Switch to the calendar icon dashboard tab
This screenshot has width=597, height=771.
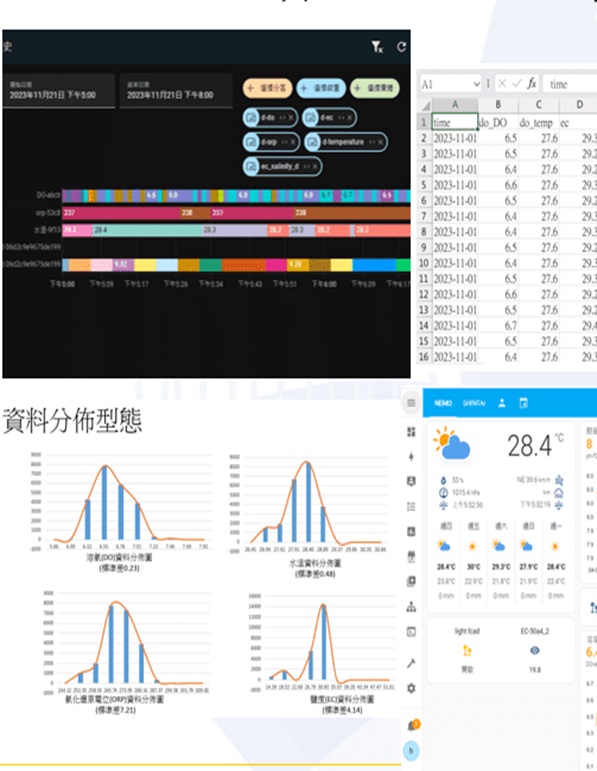(524, 403)
